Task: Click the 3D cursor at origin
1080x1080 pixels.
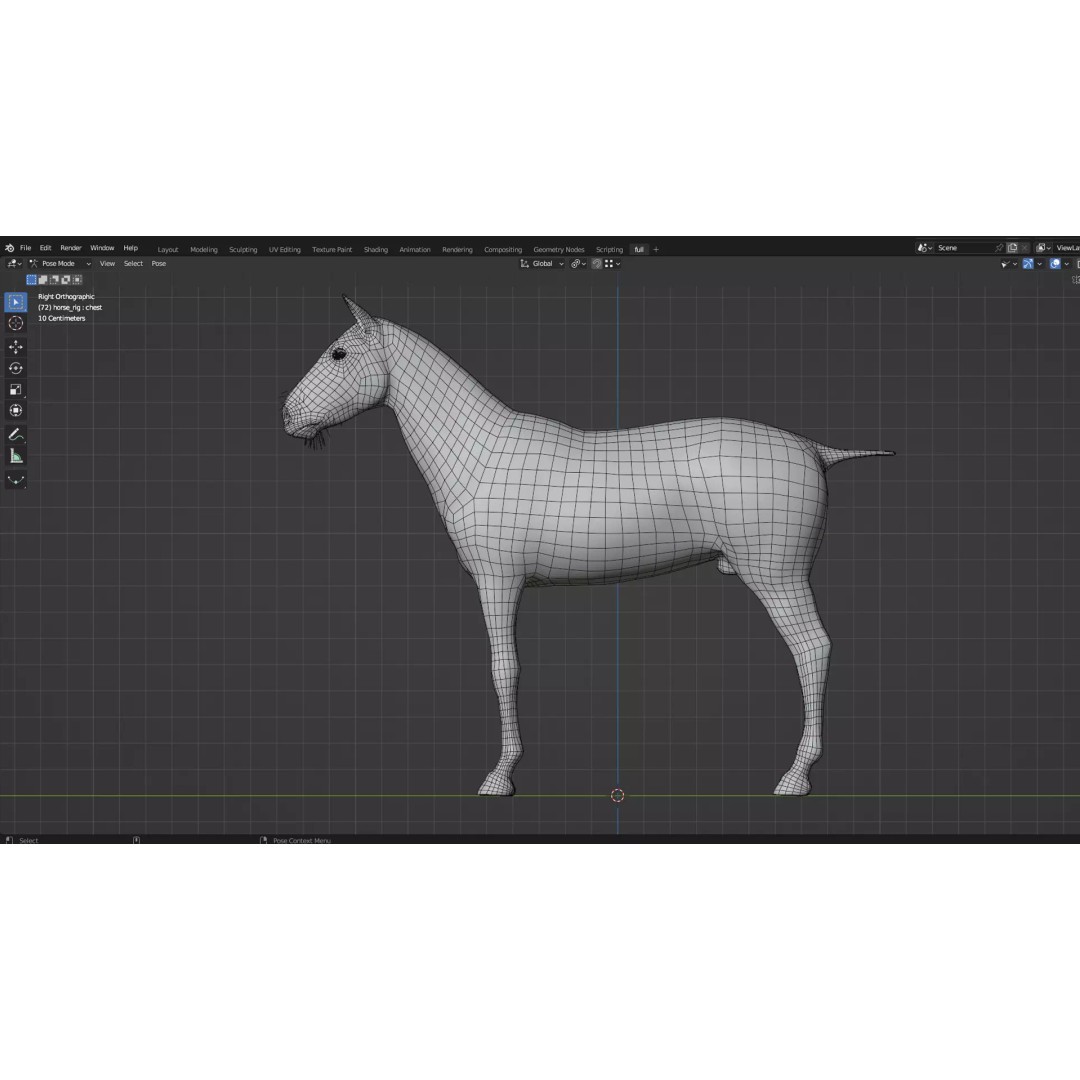Action: point(617,796)
